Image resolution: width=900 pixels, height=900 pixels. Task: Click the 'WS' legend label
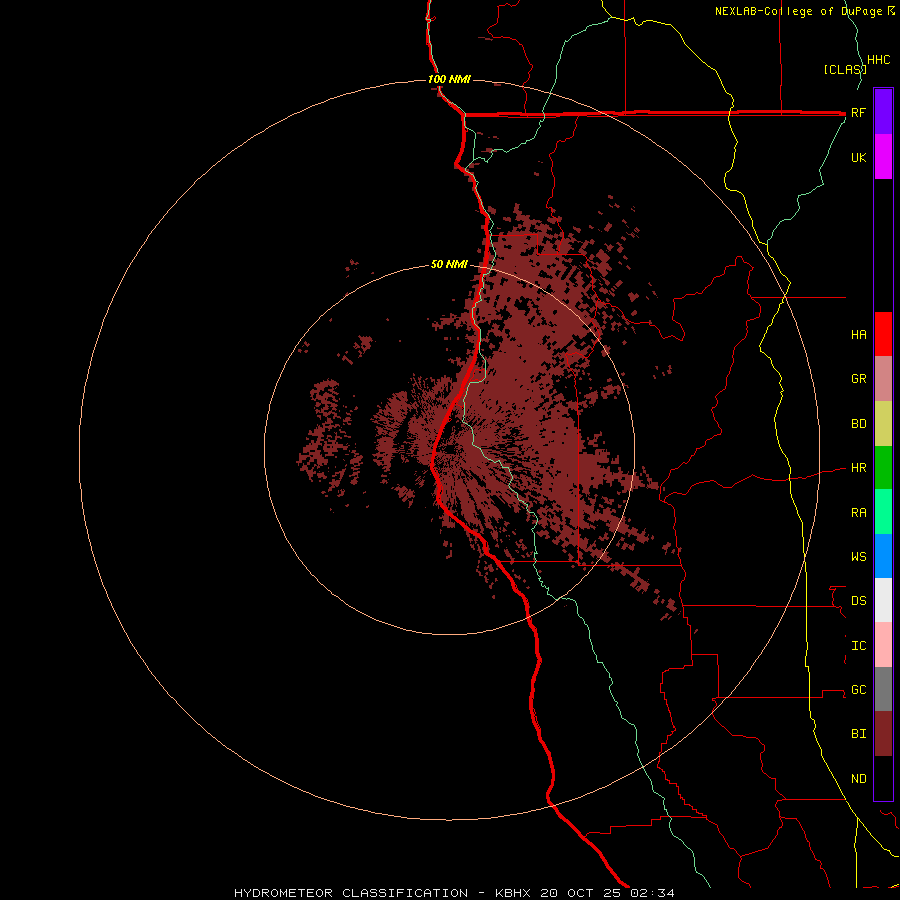click(x=858, y=557)
